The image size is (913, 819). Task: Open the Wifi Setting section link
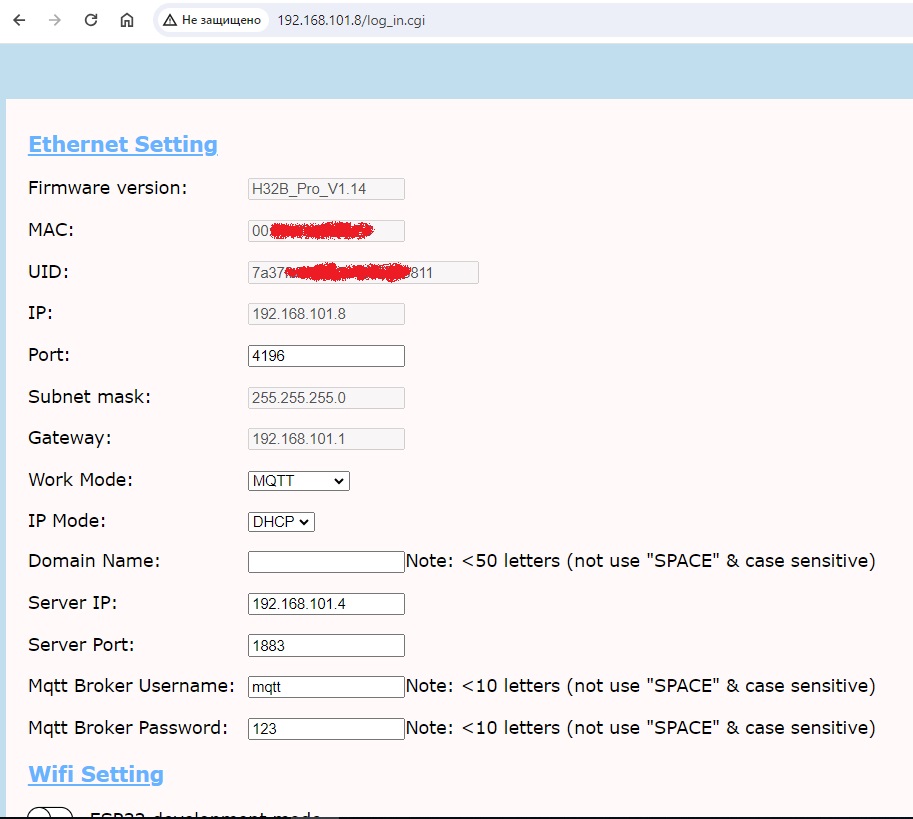tap(96, 775)
